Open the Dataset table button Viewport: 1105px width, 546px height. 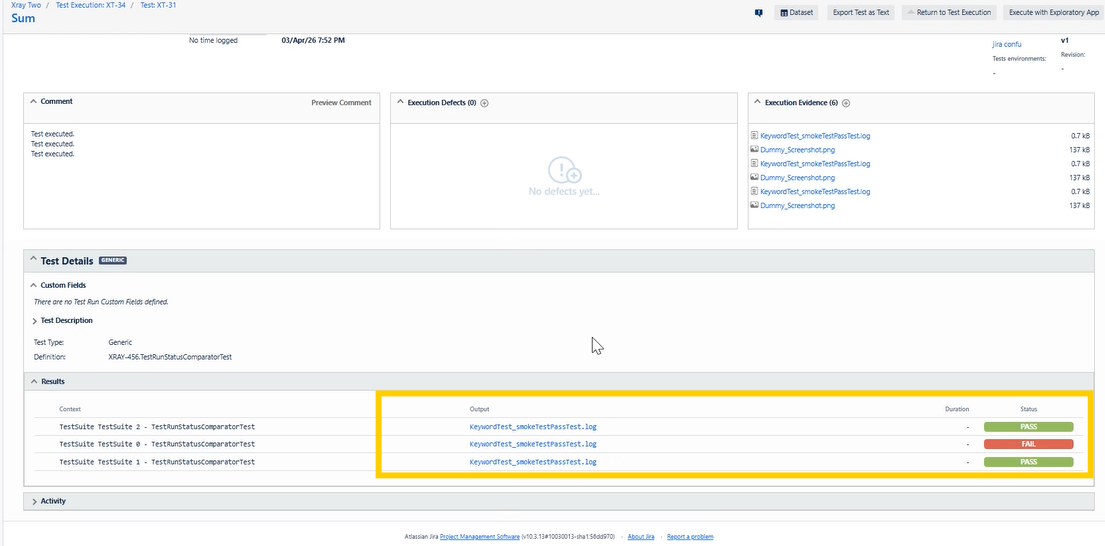pyautogui.click(x=796, y=13)
